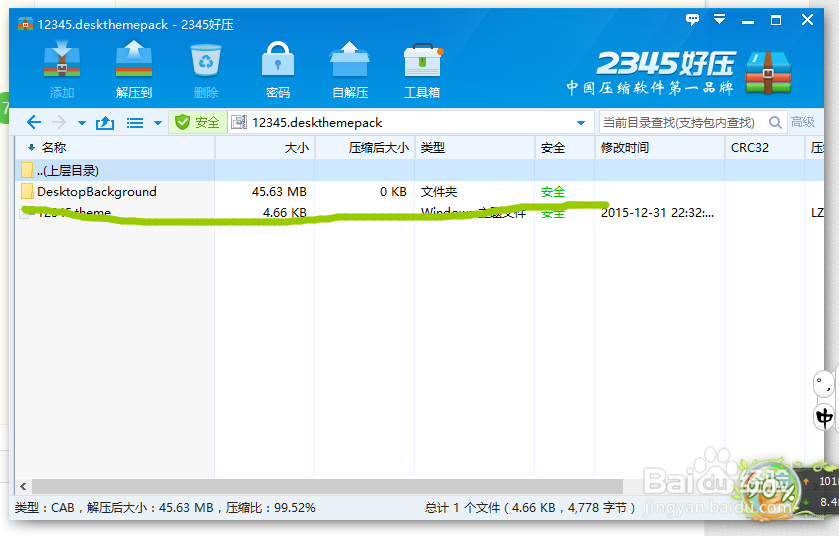Select the ..(上层目录) parent row

(420, 171)
